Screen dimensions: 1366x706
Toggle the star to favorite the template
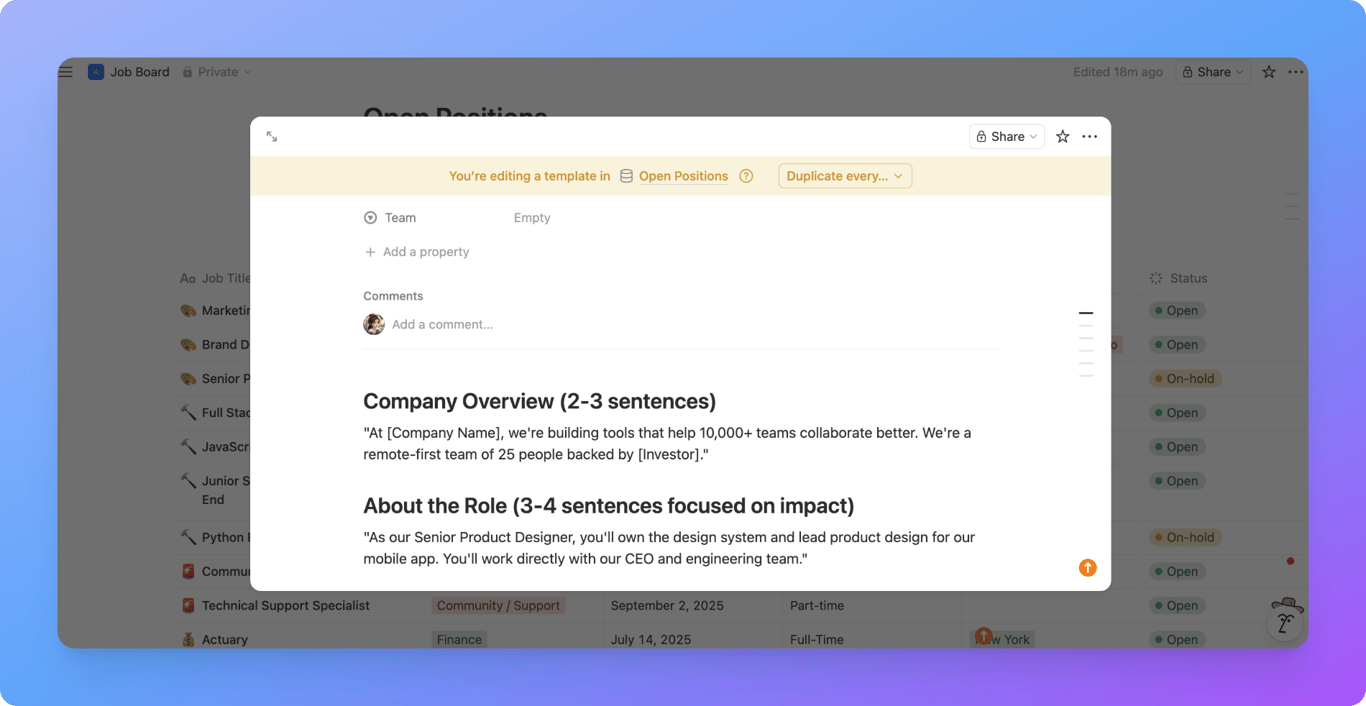(1062, 136)
